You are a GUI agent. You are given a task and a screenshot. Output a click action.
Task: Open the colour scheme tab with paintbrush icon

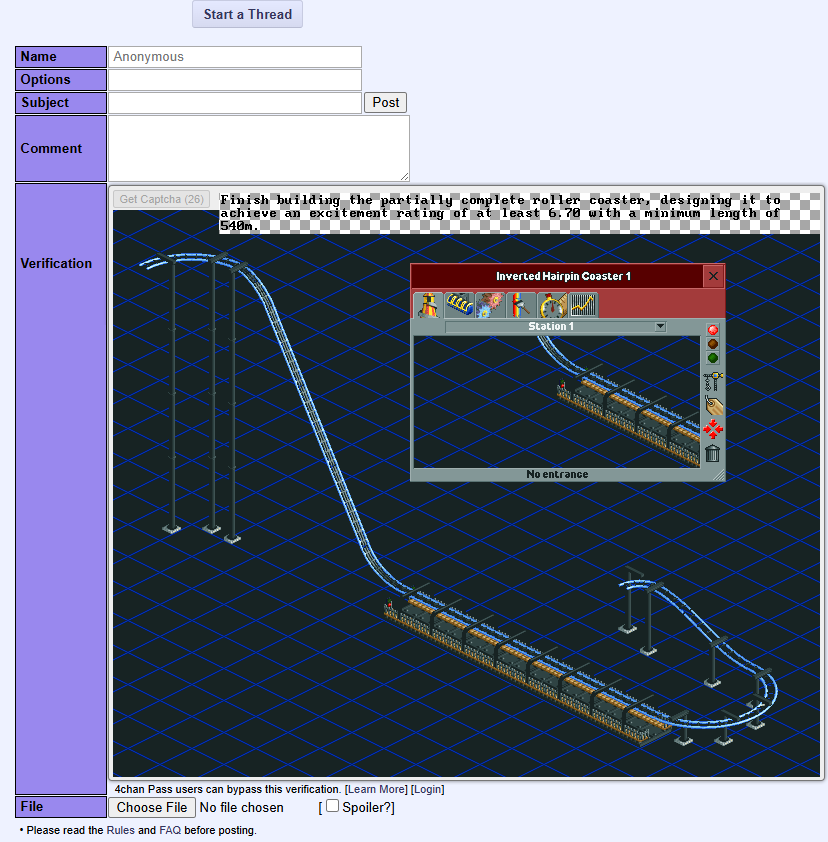(x=521, y=305)
